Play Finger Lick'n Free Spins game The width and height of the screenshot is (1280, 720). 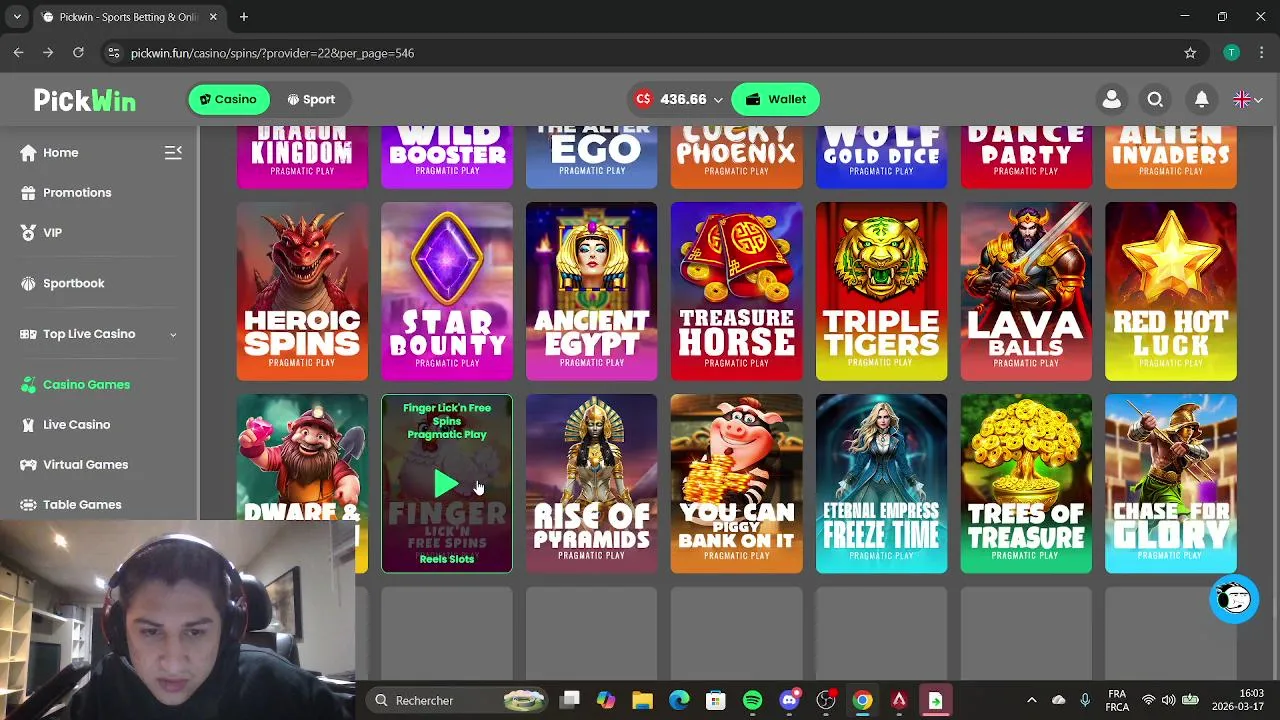click(446, 485)
